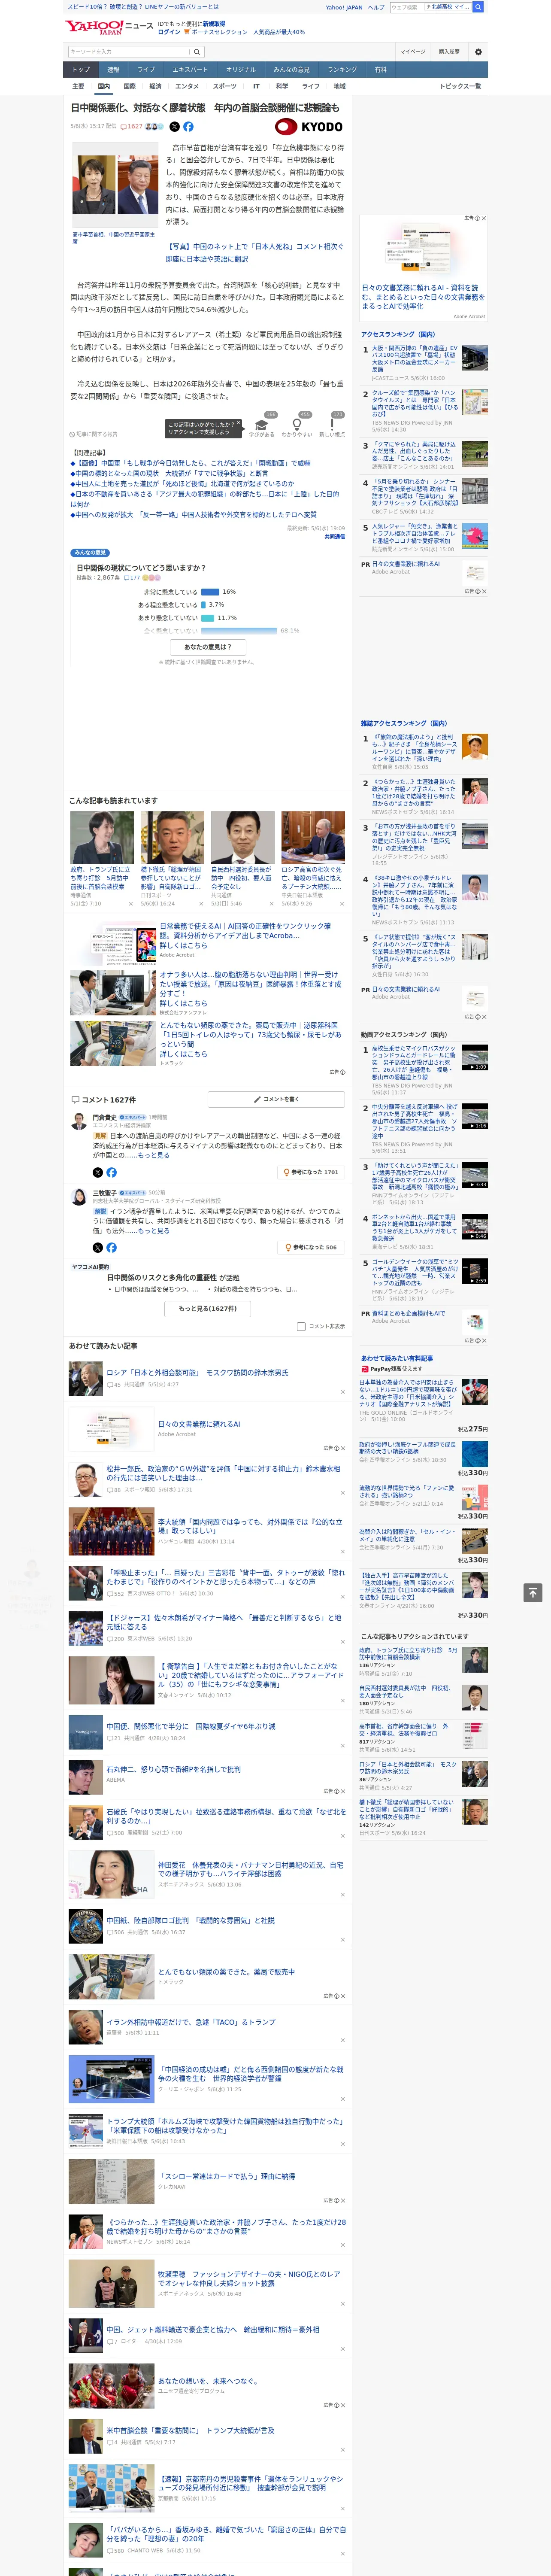Open the 【写真】中国のネット上で「日本人死ね」 link
The image size is (551, 2576).
(254, 252)
